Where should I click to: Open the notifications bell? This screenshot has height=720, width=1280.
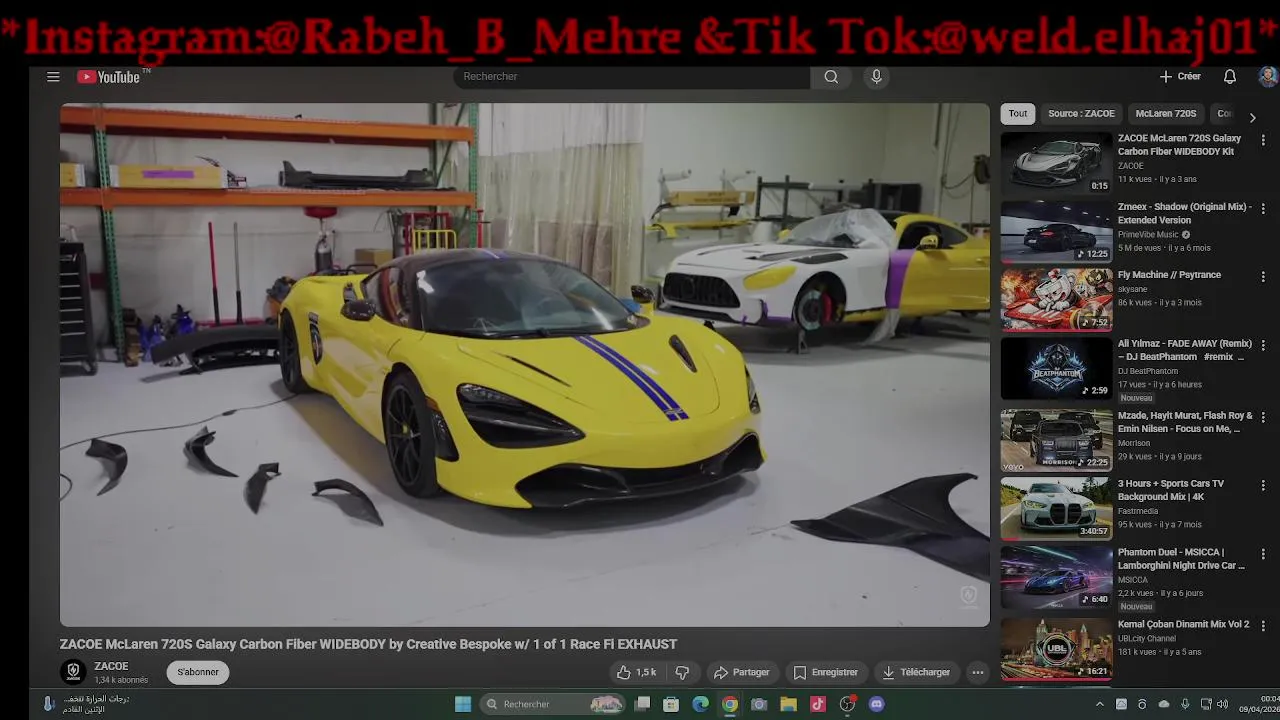[x=1230, y=77]
